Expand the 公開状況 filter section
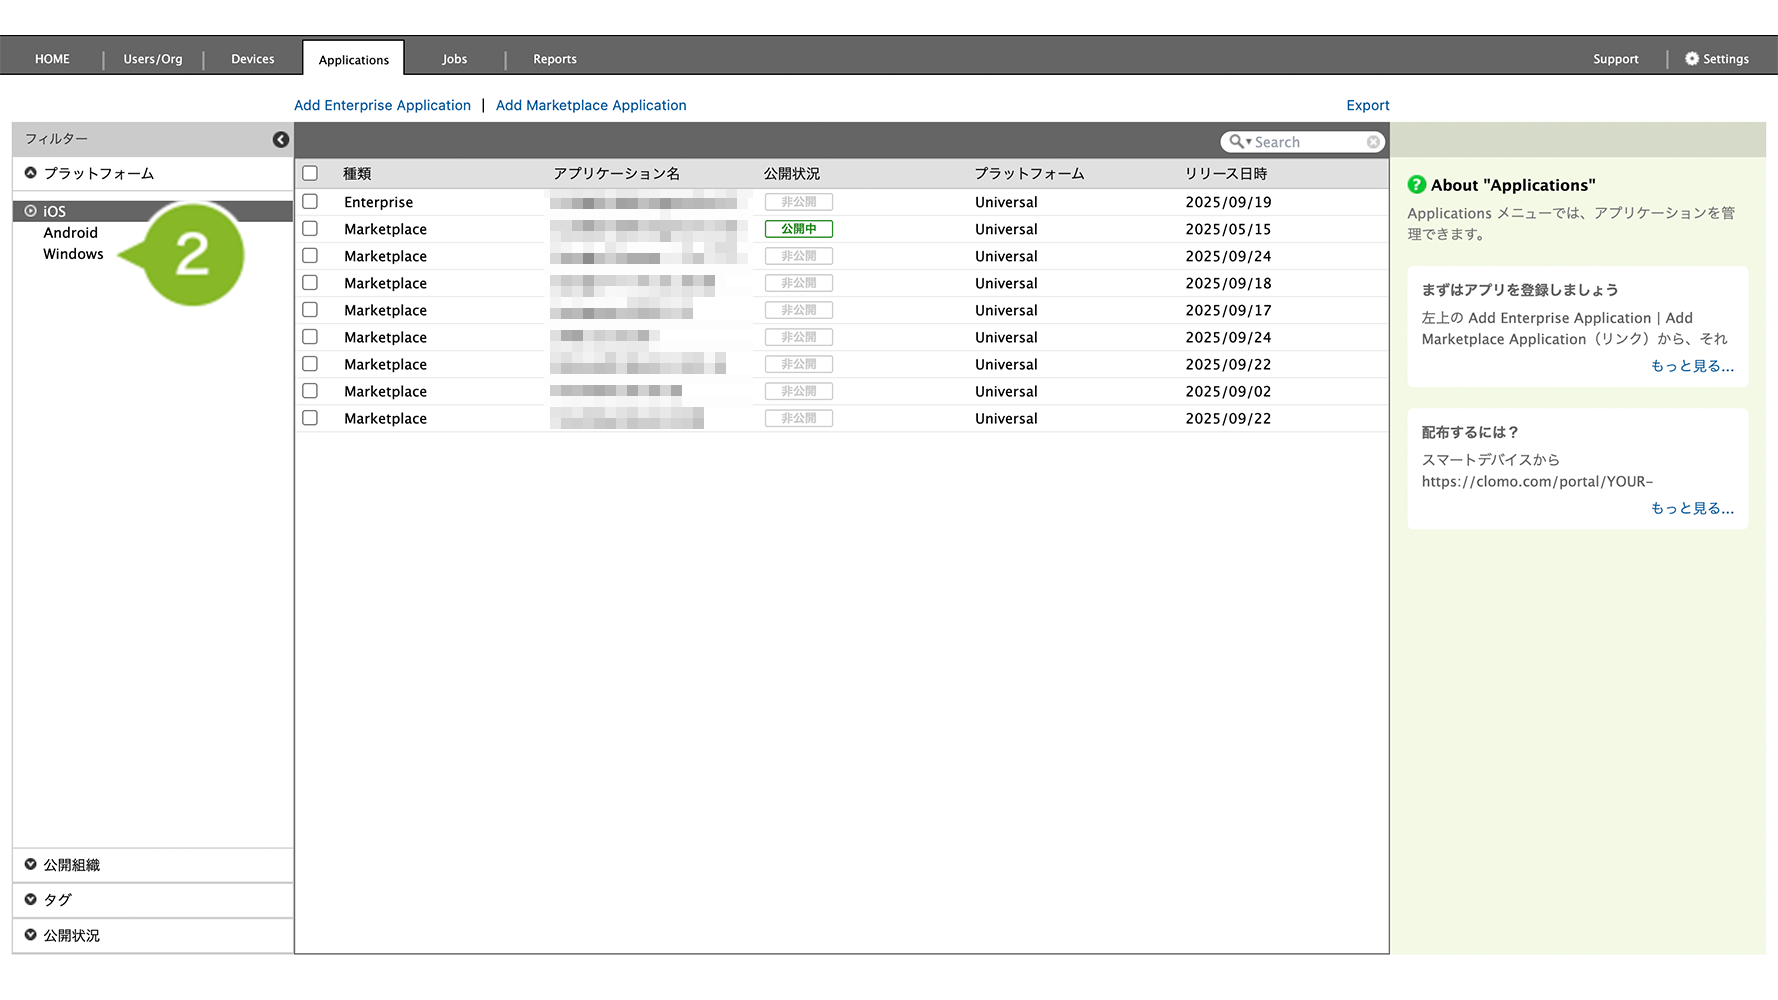The width and height of the screenshot is (1778, 1000). point(31,935)
